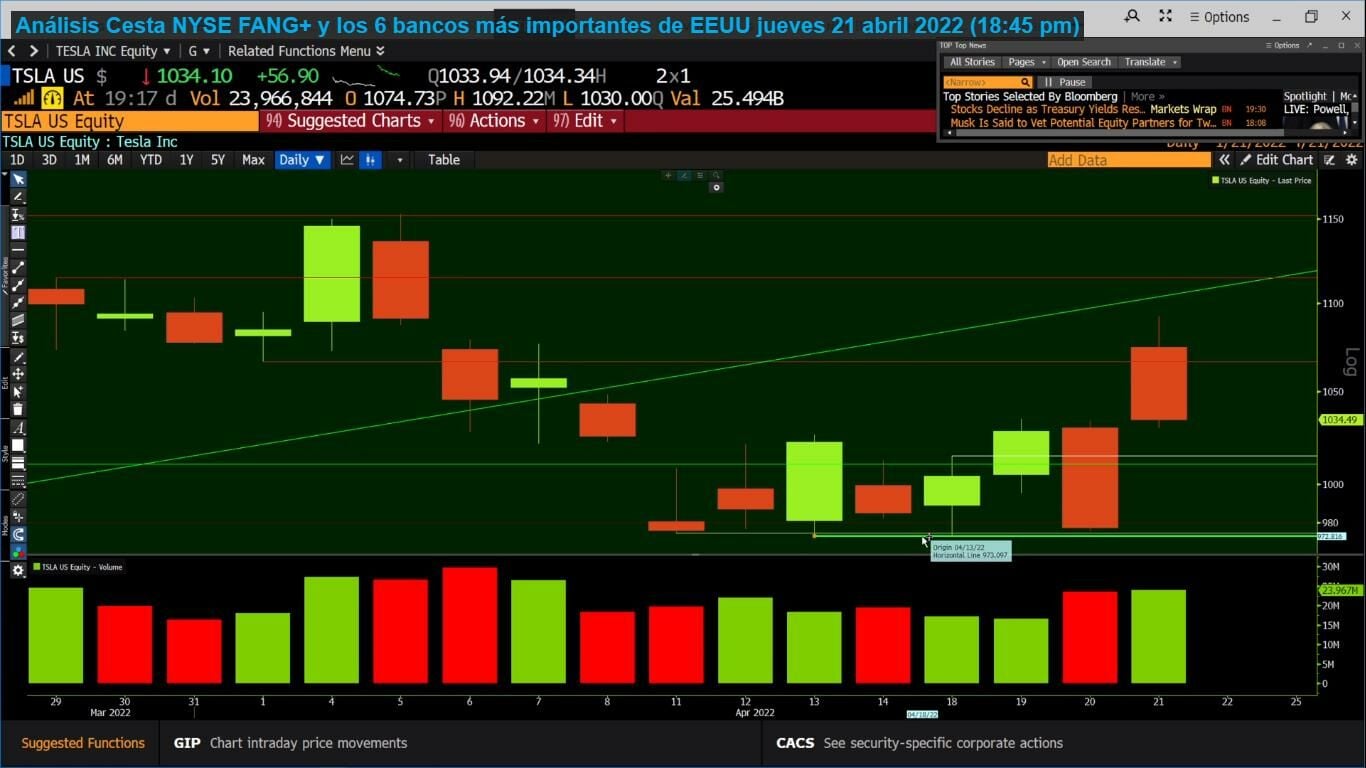
Task: Open GIP chart intraday price movements
Action: [x=290, y=743]
